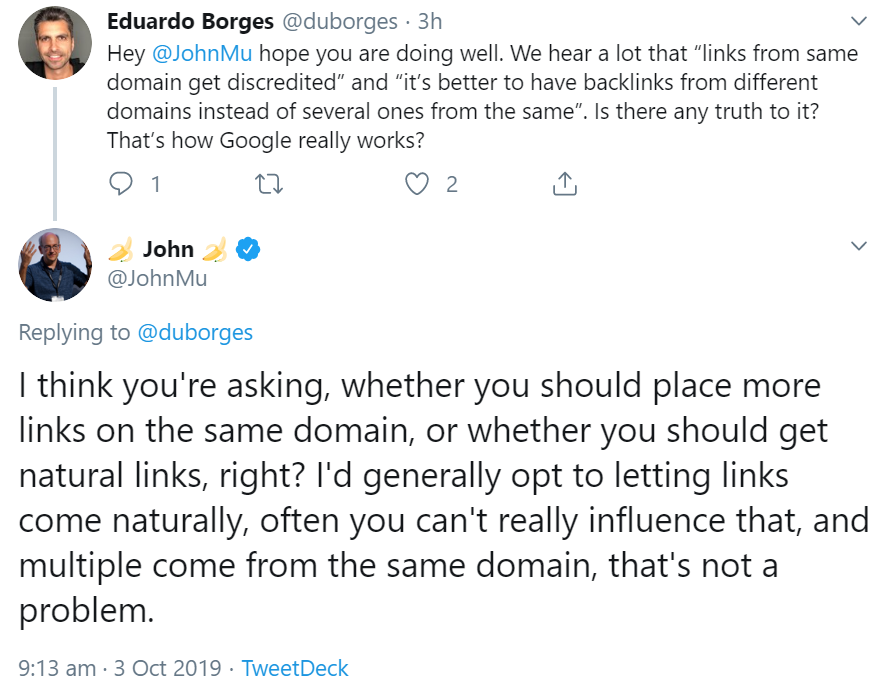This screenshot has height=698, width=879.
Task: Click the reply icon on Eduardo's tweet
Action: click(121, 184)
